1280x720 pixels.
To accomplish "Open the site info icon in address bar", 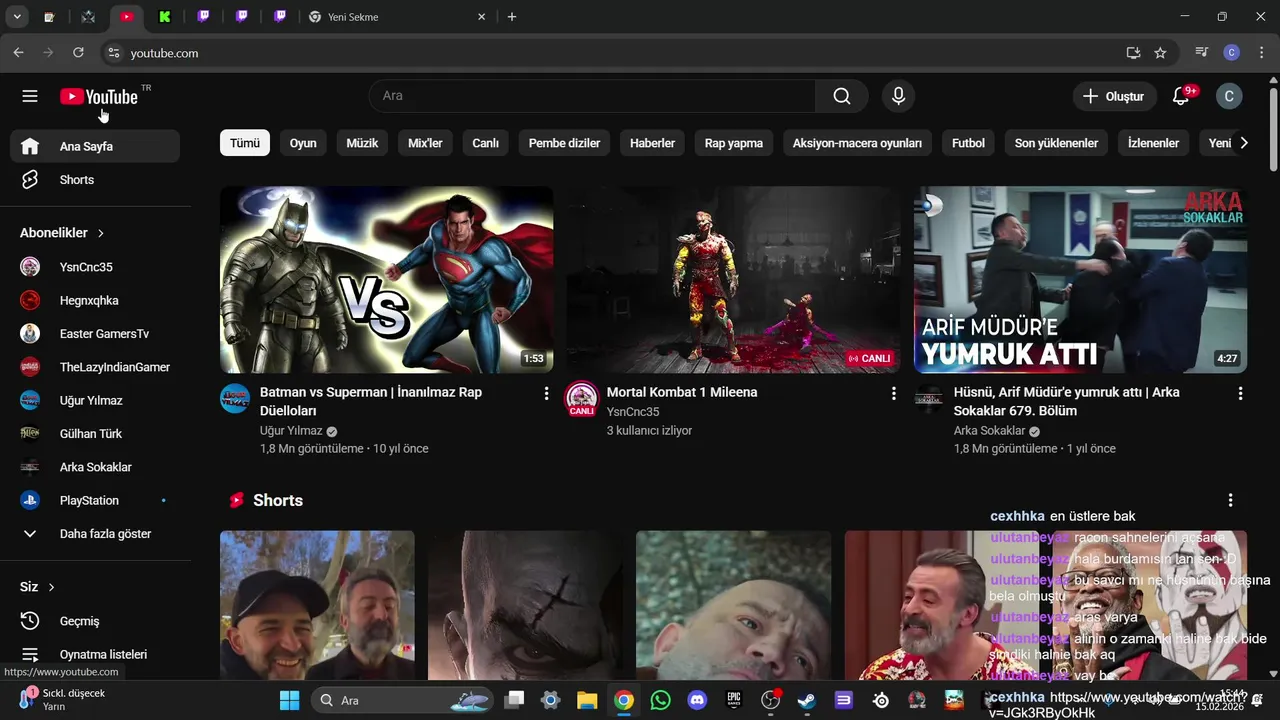I will 113,53.
